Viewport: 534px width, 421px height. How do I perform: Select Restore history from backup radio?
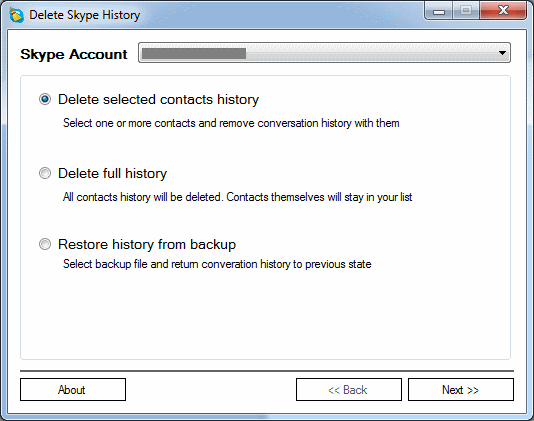coord(45,244)
